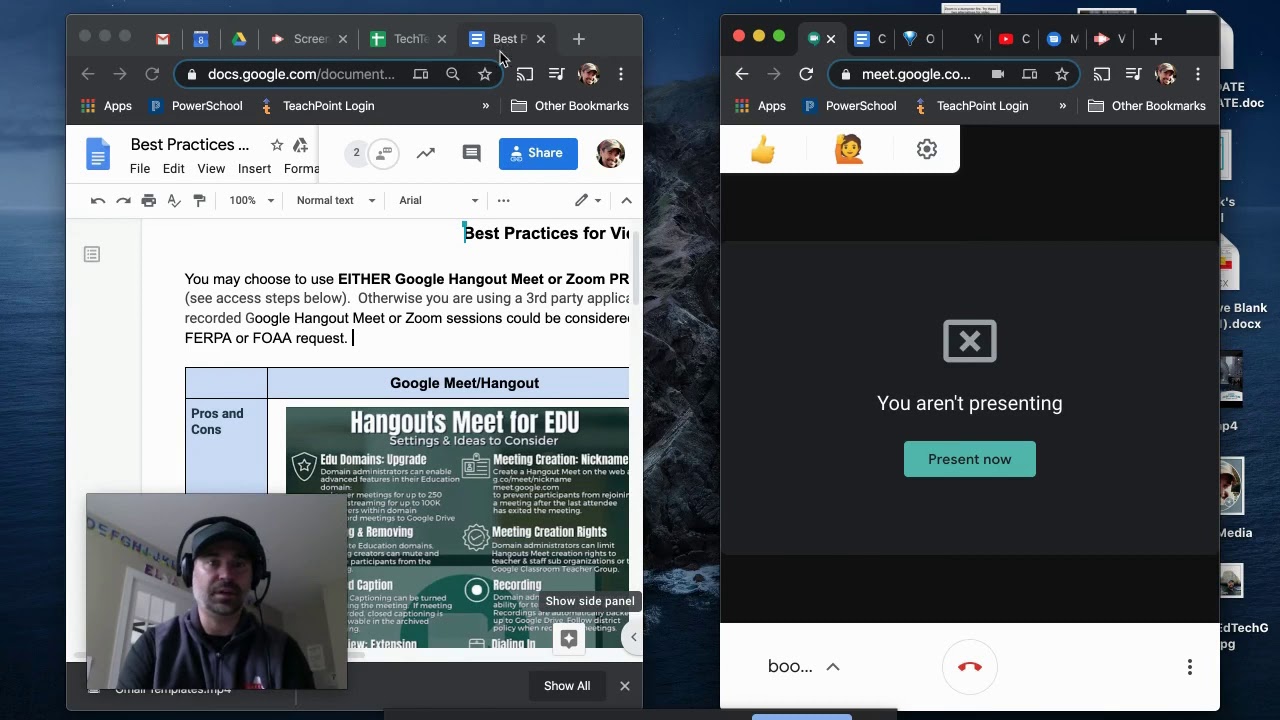
Task: Bookmark the Docs page with star icon
Action: pos(485,74)
